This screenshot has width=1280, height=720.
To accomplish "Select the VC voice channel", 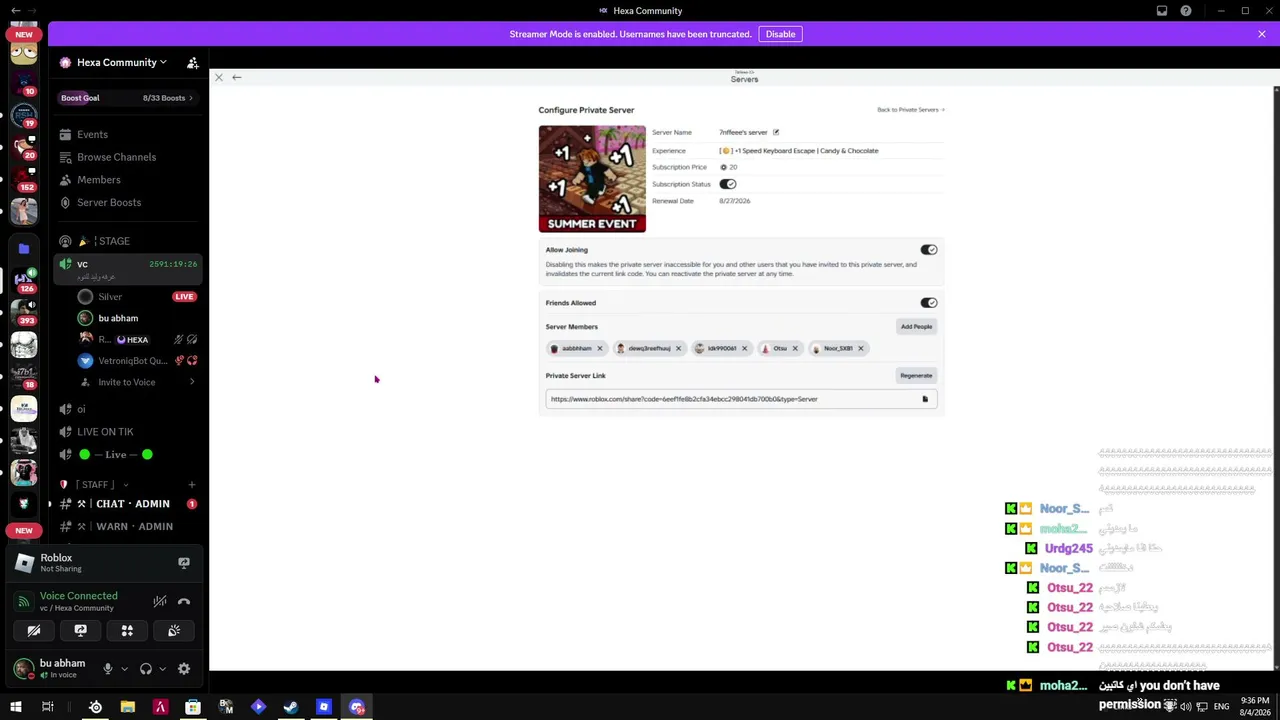I will pos(128,269).
